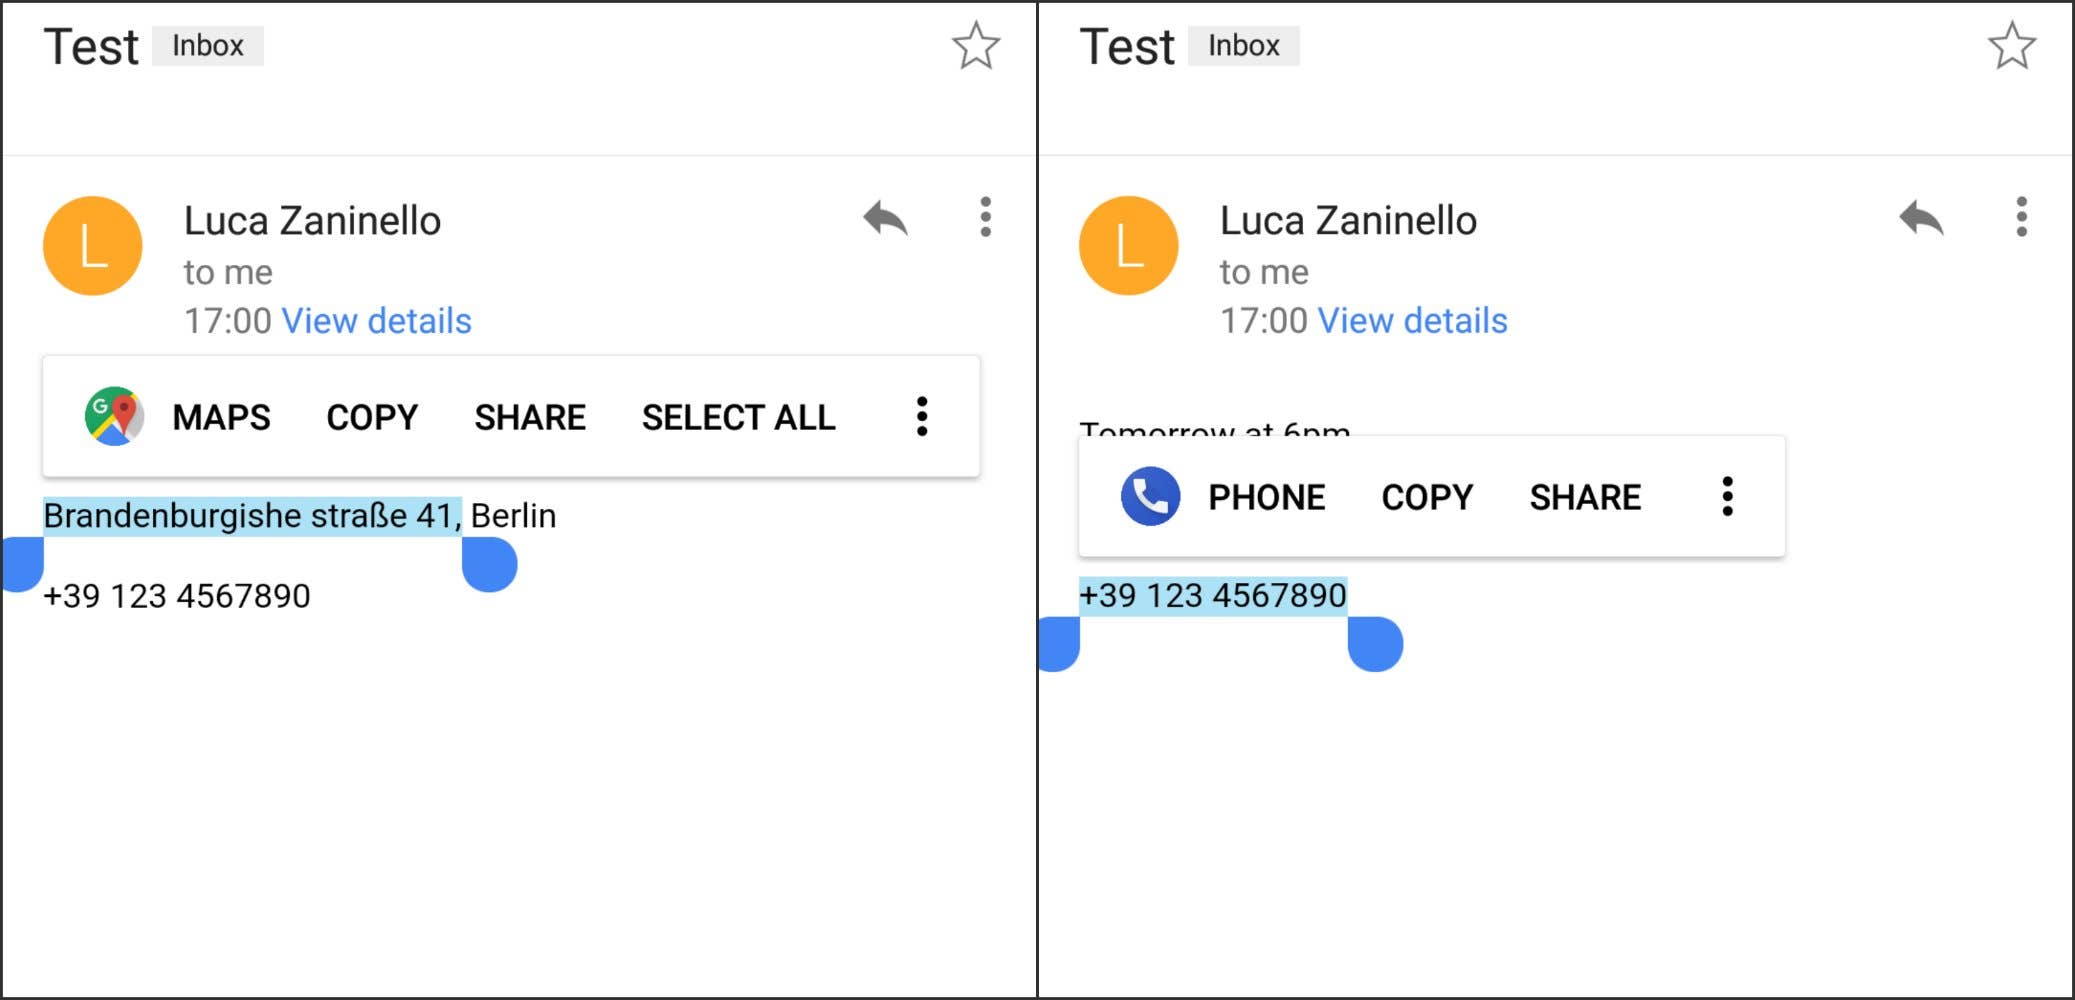Tap the Phone icon in the right toolbar

tap(1148, 496)
